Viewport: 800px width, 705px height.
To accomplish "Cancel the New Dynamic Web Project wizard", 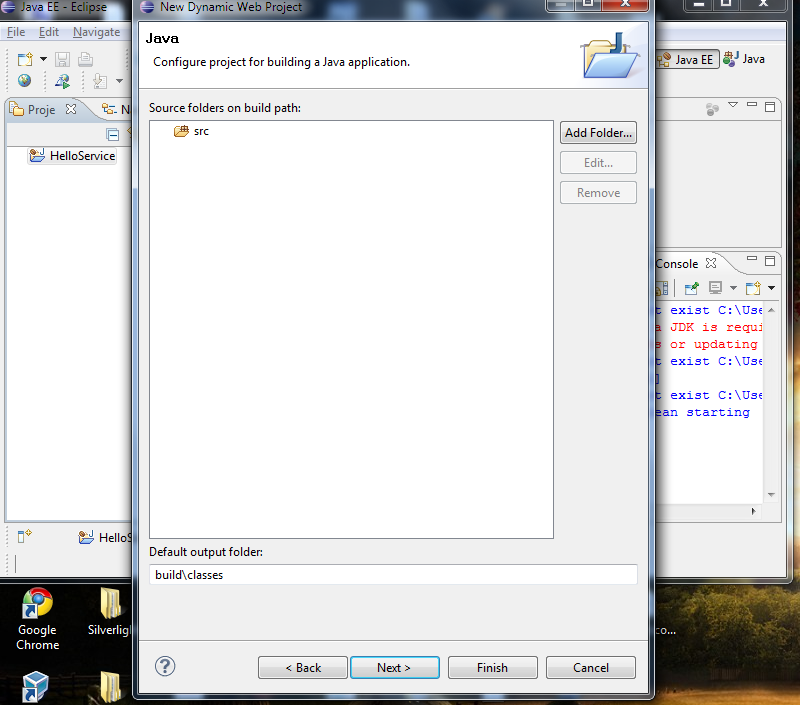I will point(591,668).
